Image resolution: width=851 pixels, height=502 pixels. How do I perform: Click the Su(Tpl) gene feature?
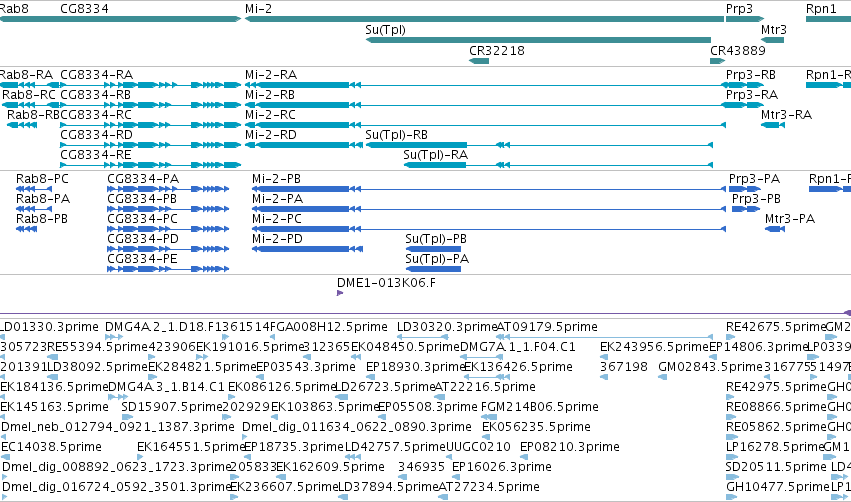click(x=538, y=40)
